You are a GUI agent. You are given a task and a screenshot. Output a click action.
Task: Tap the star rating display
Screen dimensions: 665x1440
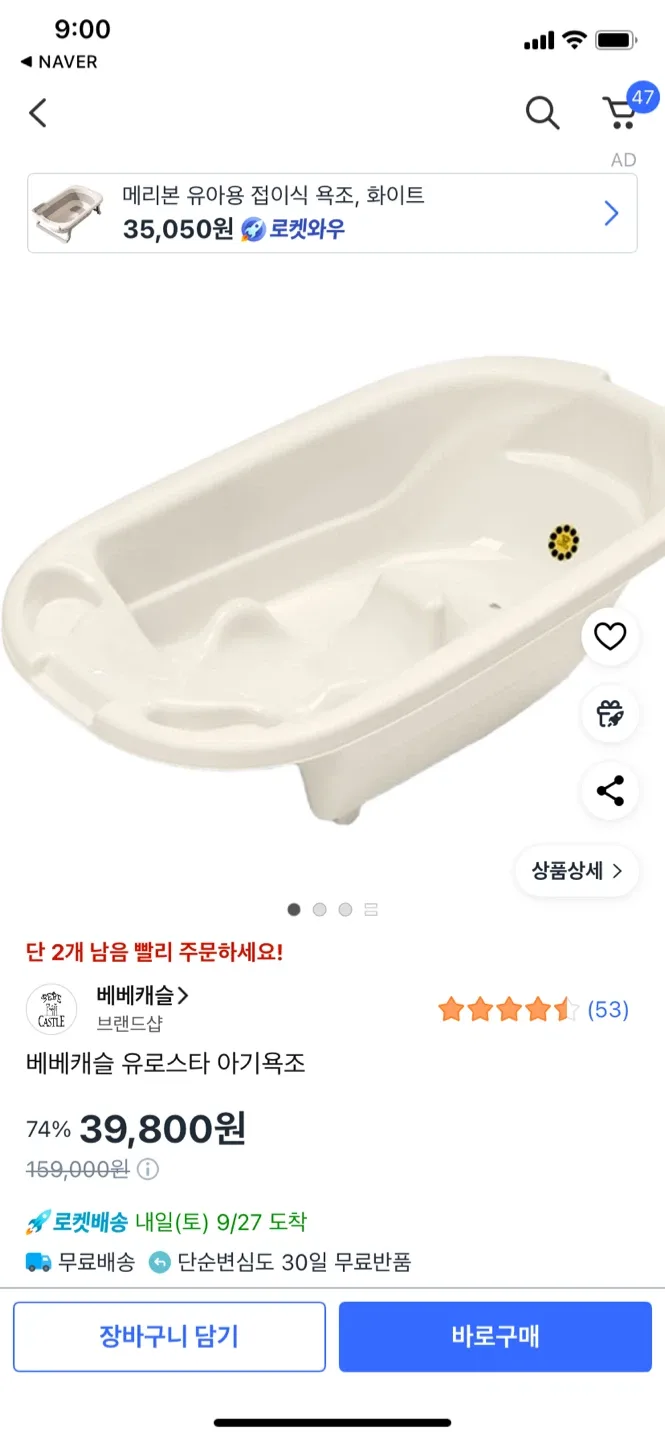coord(508,1010)
